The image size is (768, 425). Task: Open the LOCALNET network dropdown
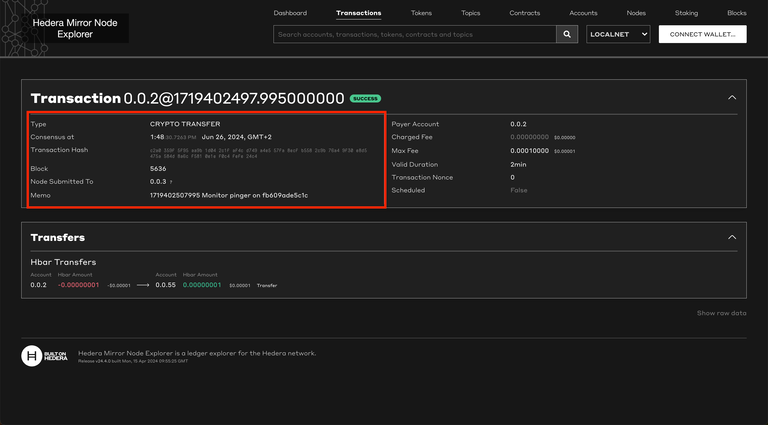coord(618,34)
